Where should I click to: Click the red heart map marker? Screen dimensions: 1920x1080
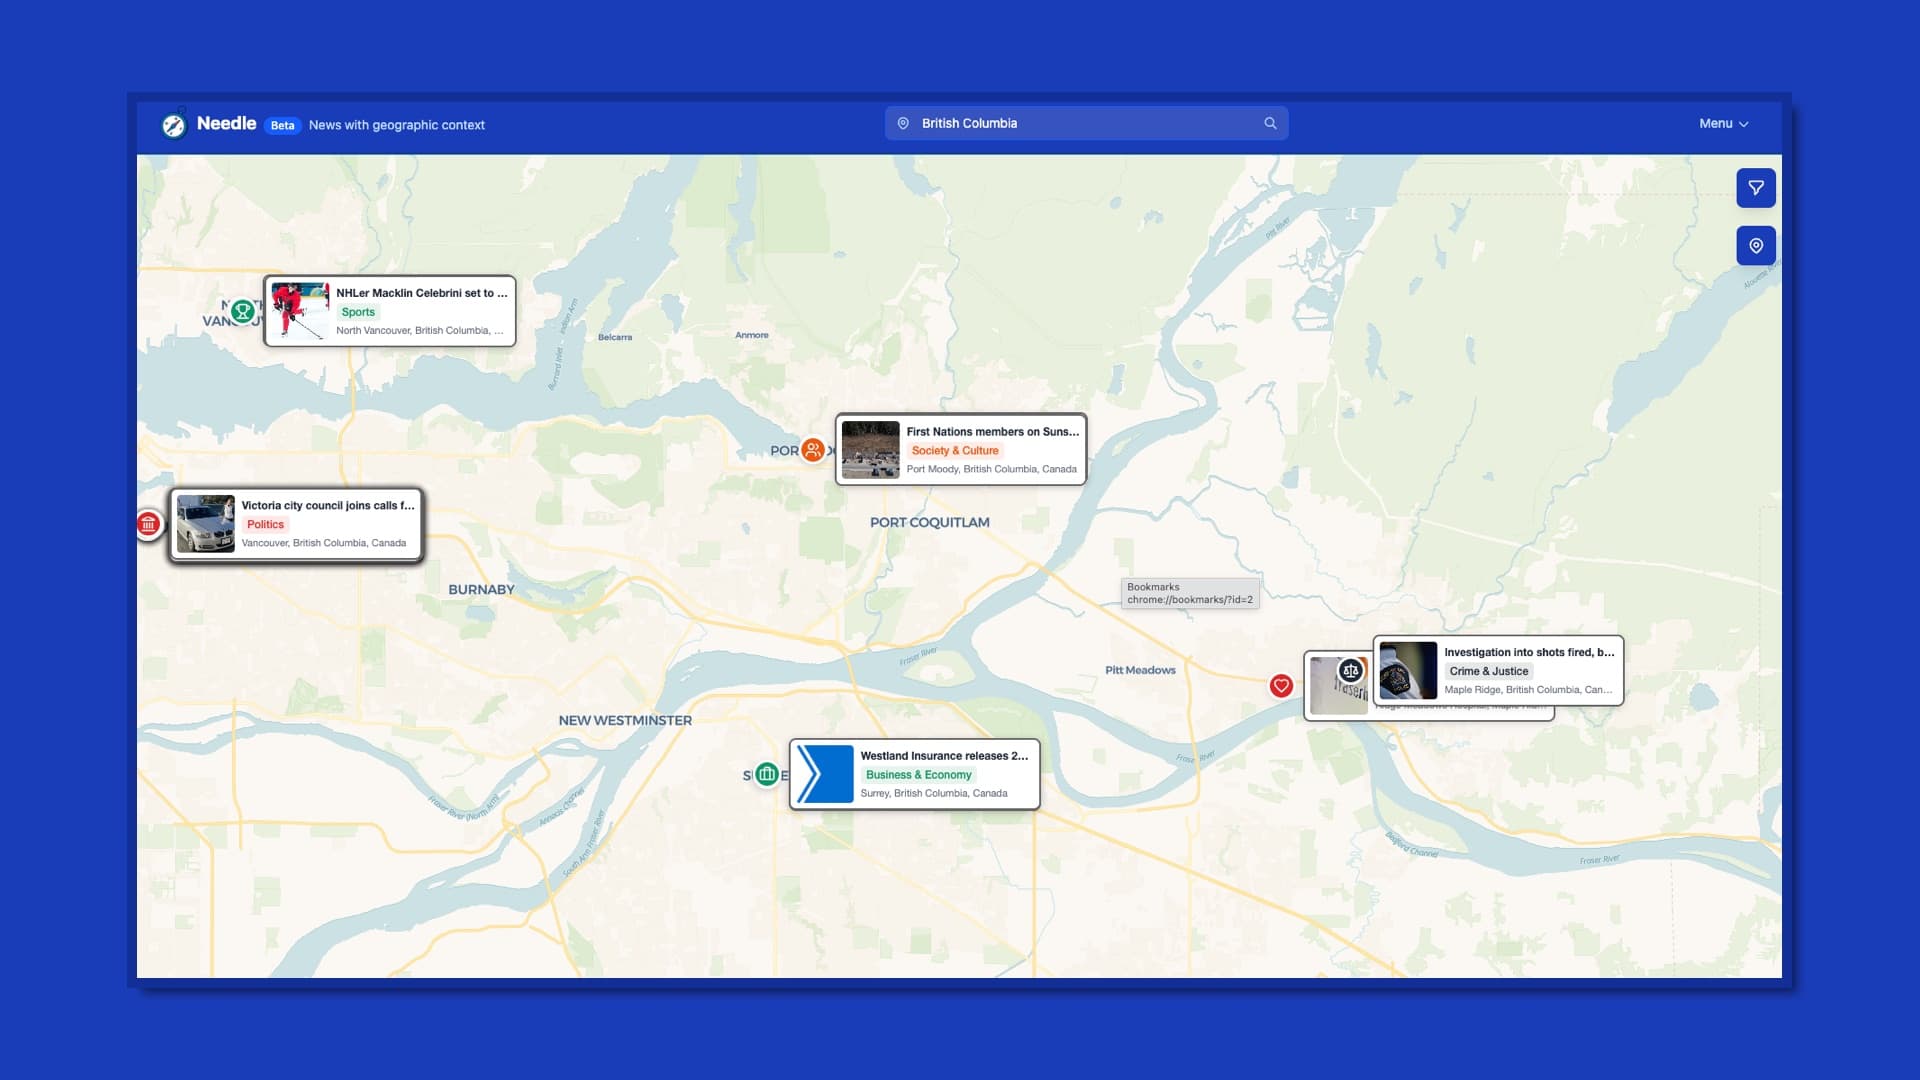point(1281,686)
